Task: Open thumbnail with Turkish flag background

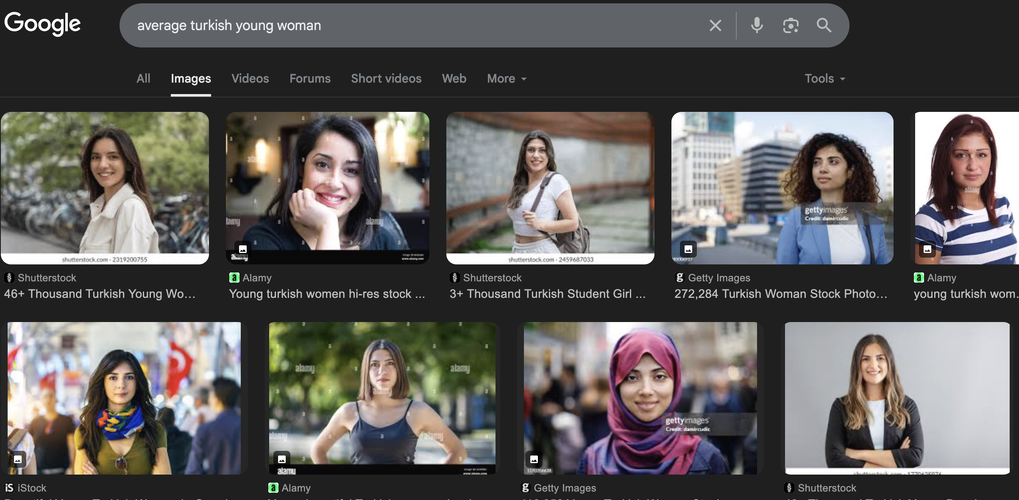Action: 124,398
